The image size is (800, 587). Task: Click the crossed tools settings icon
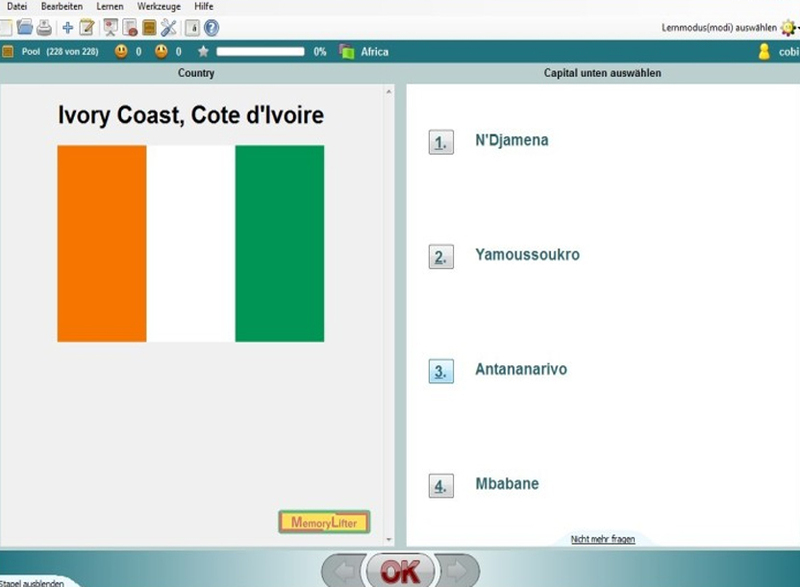tap(168, 28)
